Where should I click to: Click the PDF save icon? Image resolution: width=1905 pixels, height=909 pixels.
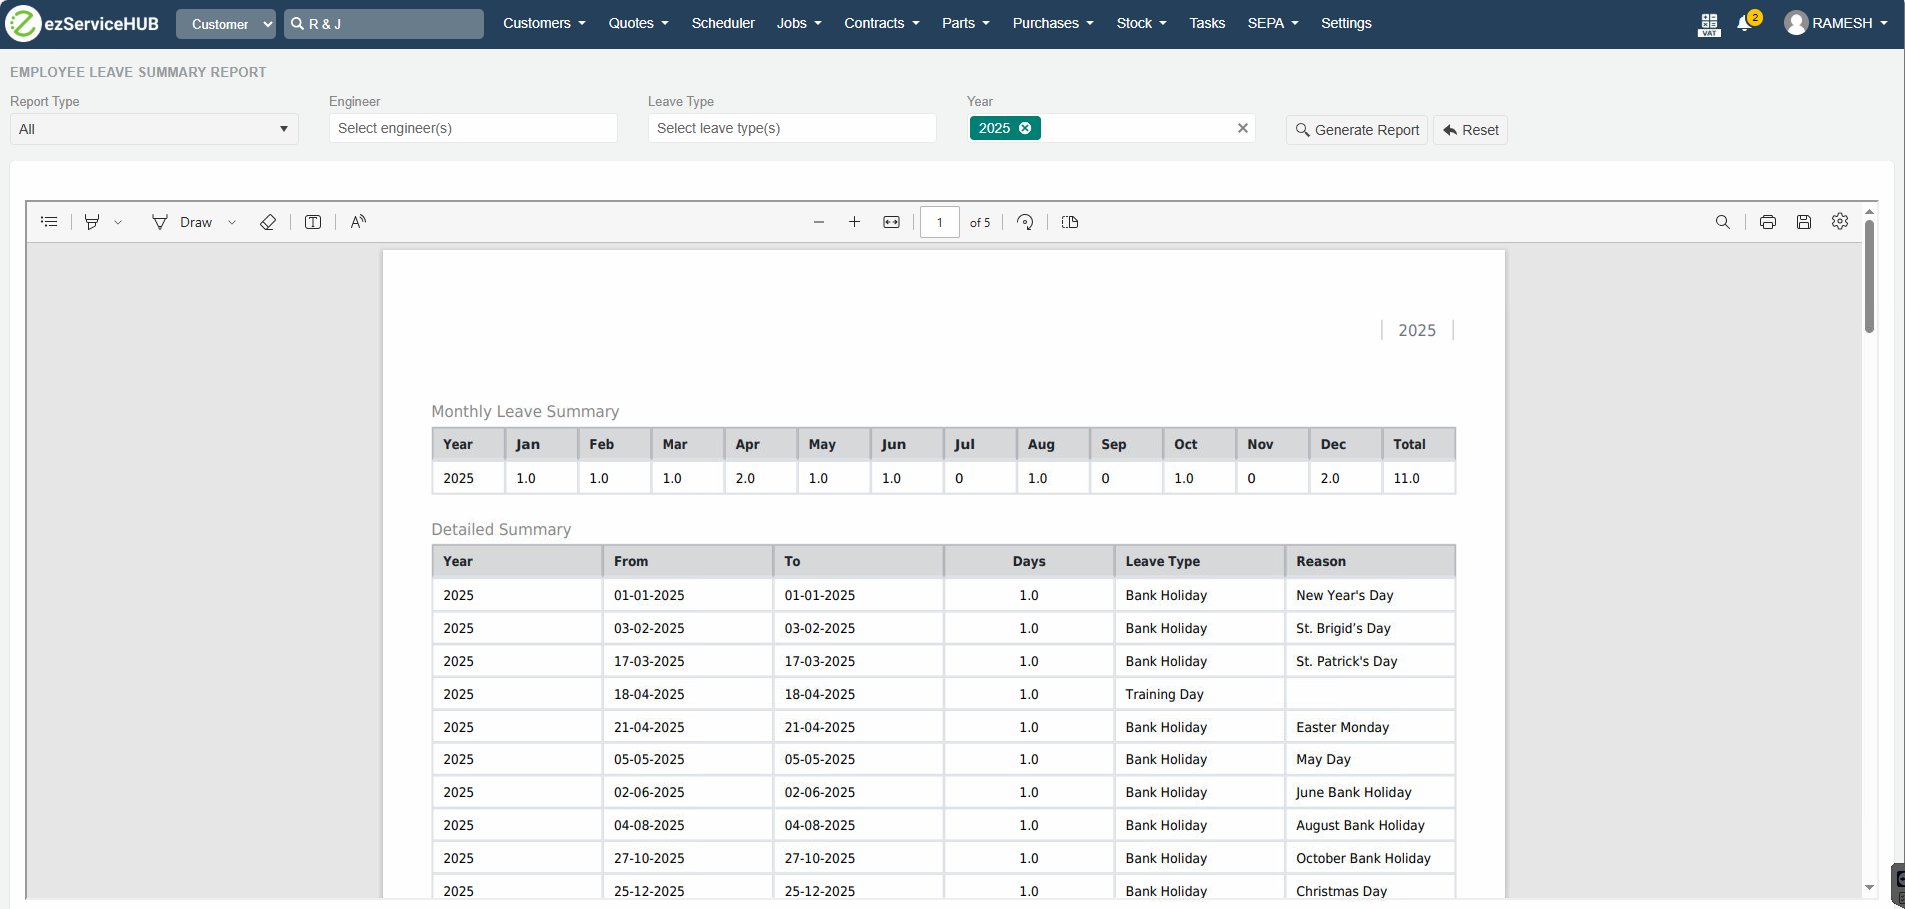(1804, 222)
